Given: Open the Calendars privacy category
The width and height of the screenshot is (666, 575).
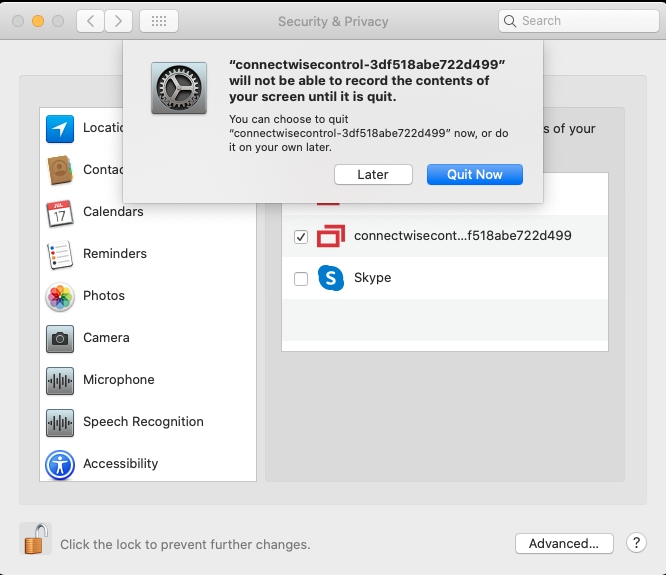Looking at the screenshot, I should click(x=148, y=212).
